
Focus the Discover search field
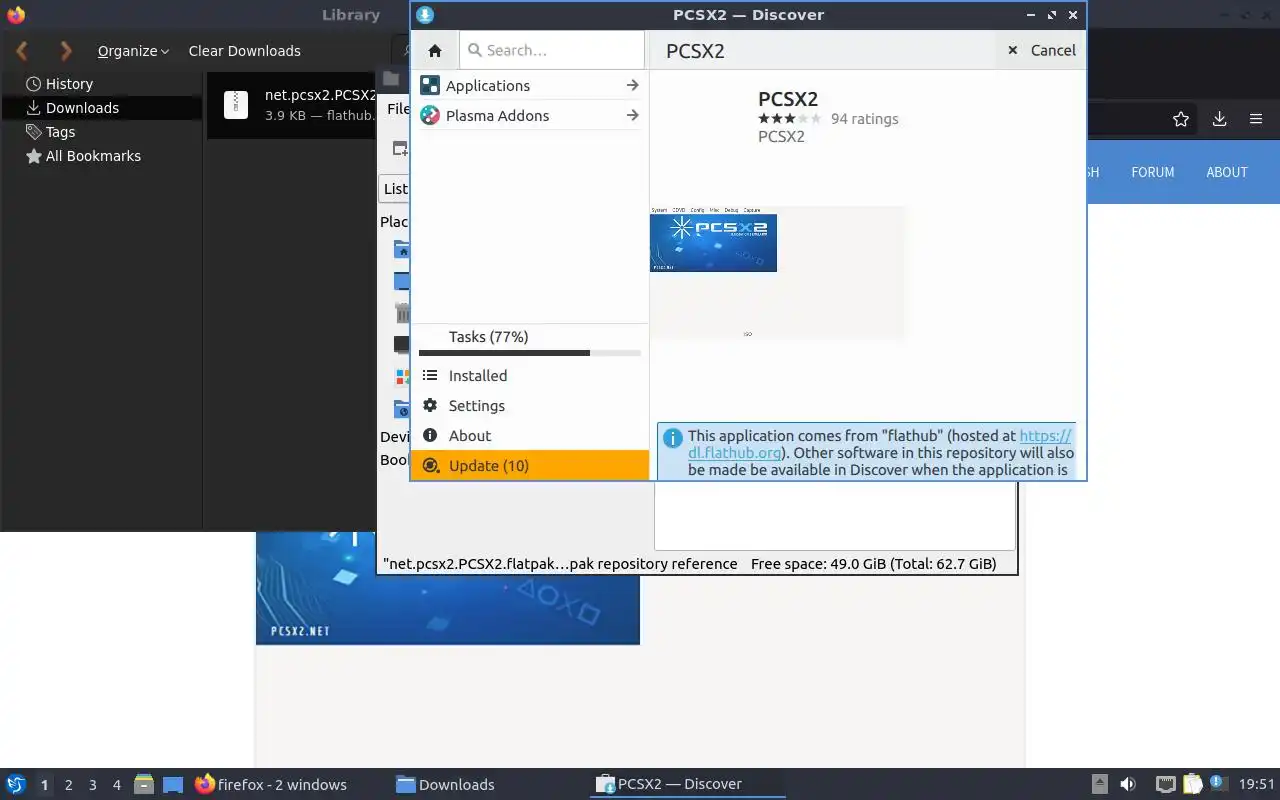click(552, 50)
